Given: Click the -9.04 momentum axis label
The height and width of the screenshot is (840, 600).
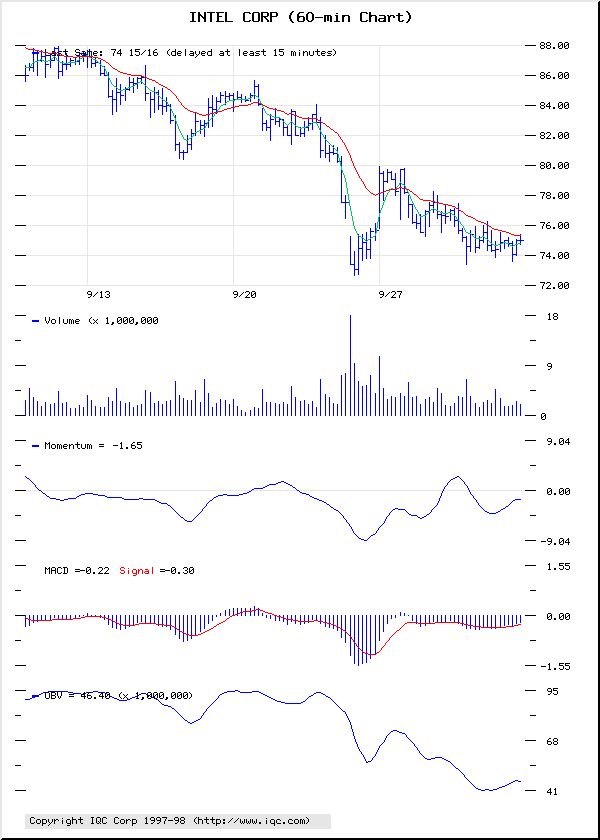Looking at the screenshot, I should (x=554, y=542).
